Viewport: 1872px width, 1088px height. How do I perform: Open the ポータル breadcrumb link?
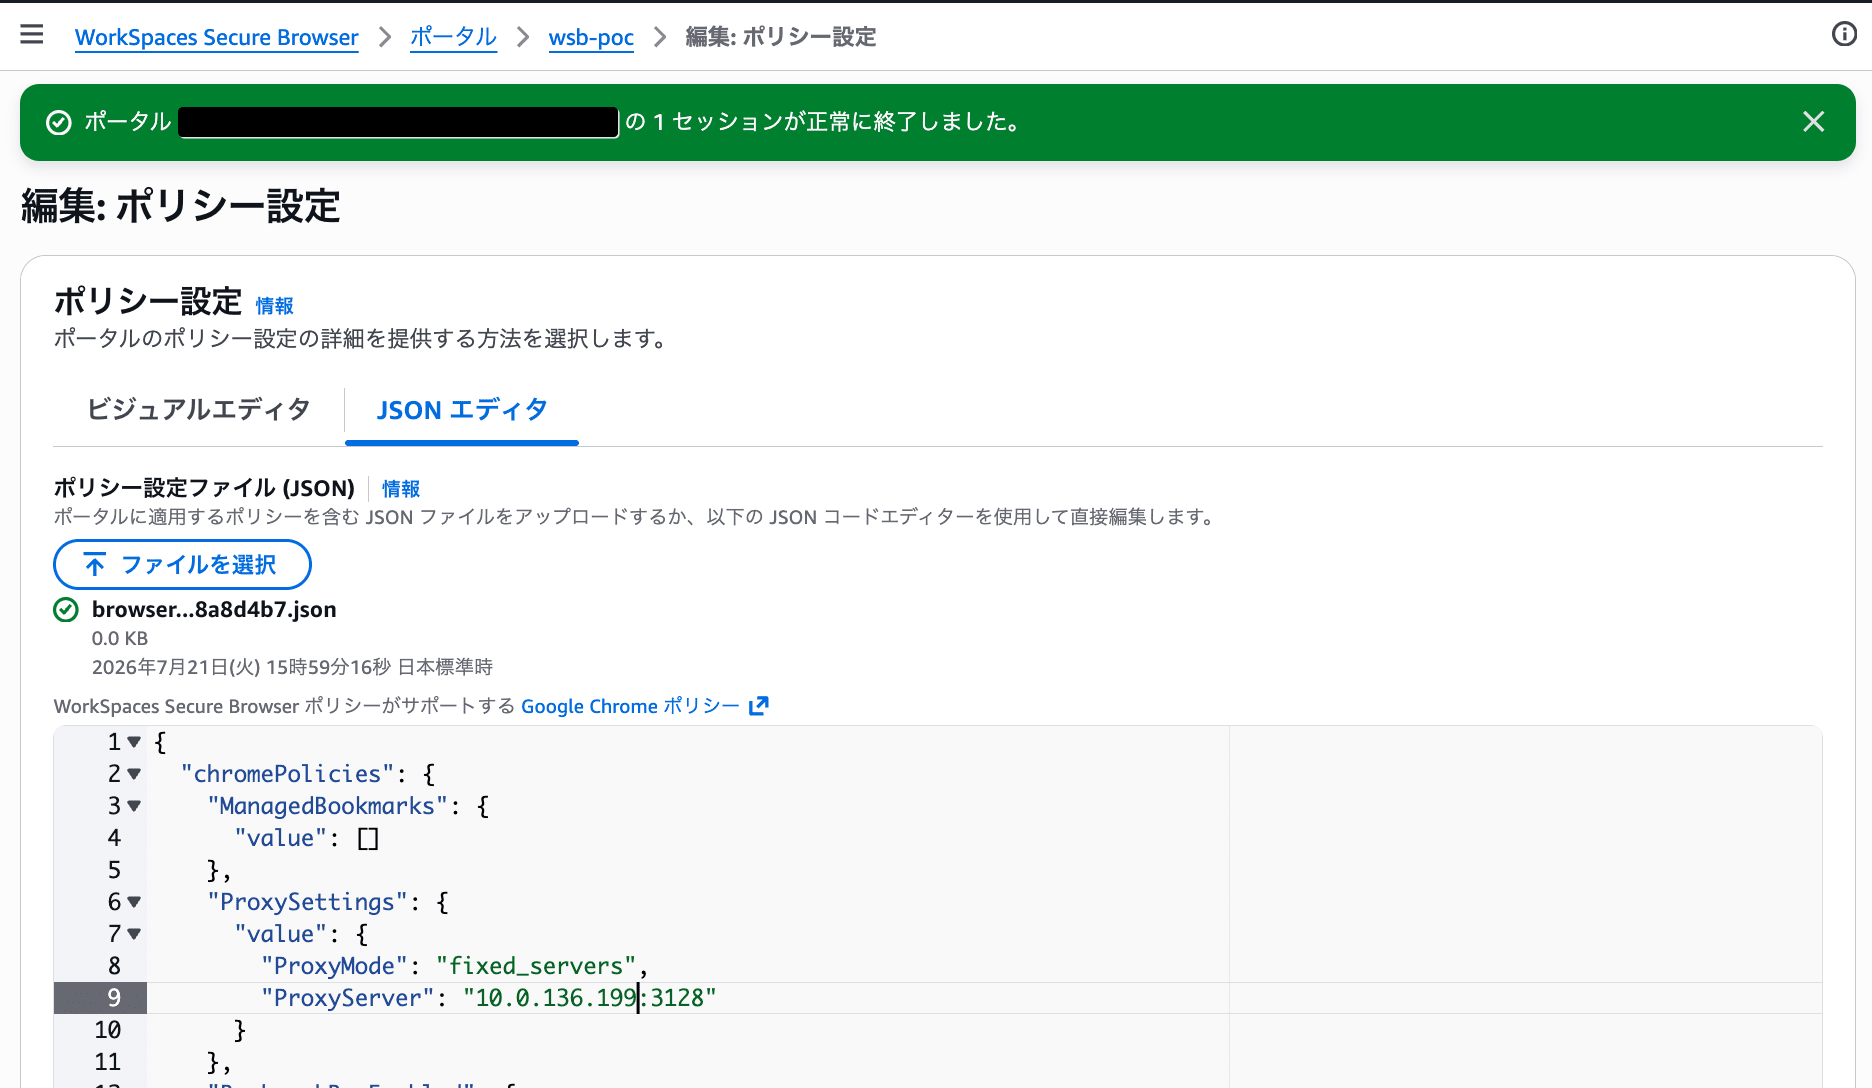(x=453, y=37)
